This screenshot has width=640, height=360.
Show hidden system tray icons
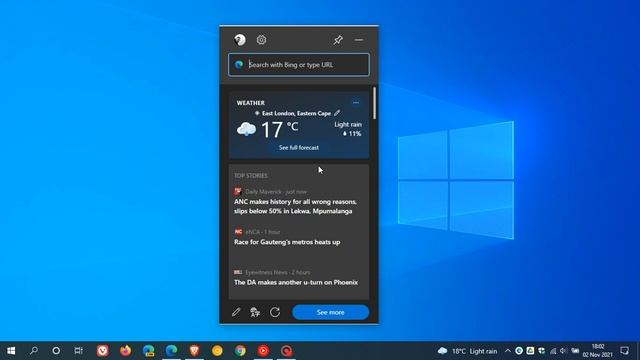pyautogui.click(x=507, y=351)
